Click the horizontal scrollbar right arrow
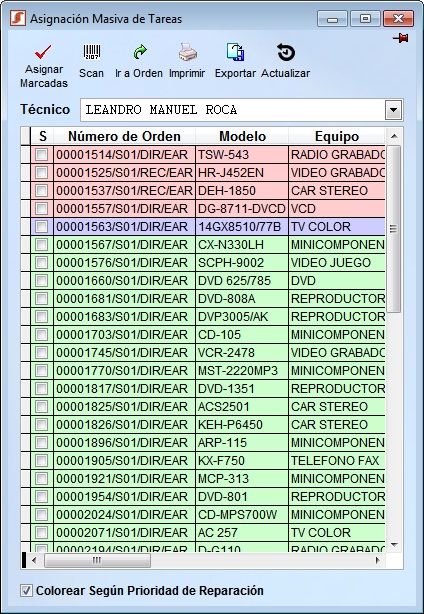Viewport: 424px width, 614px height. [377, 560]
